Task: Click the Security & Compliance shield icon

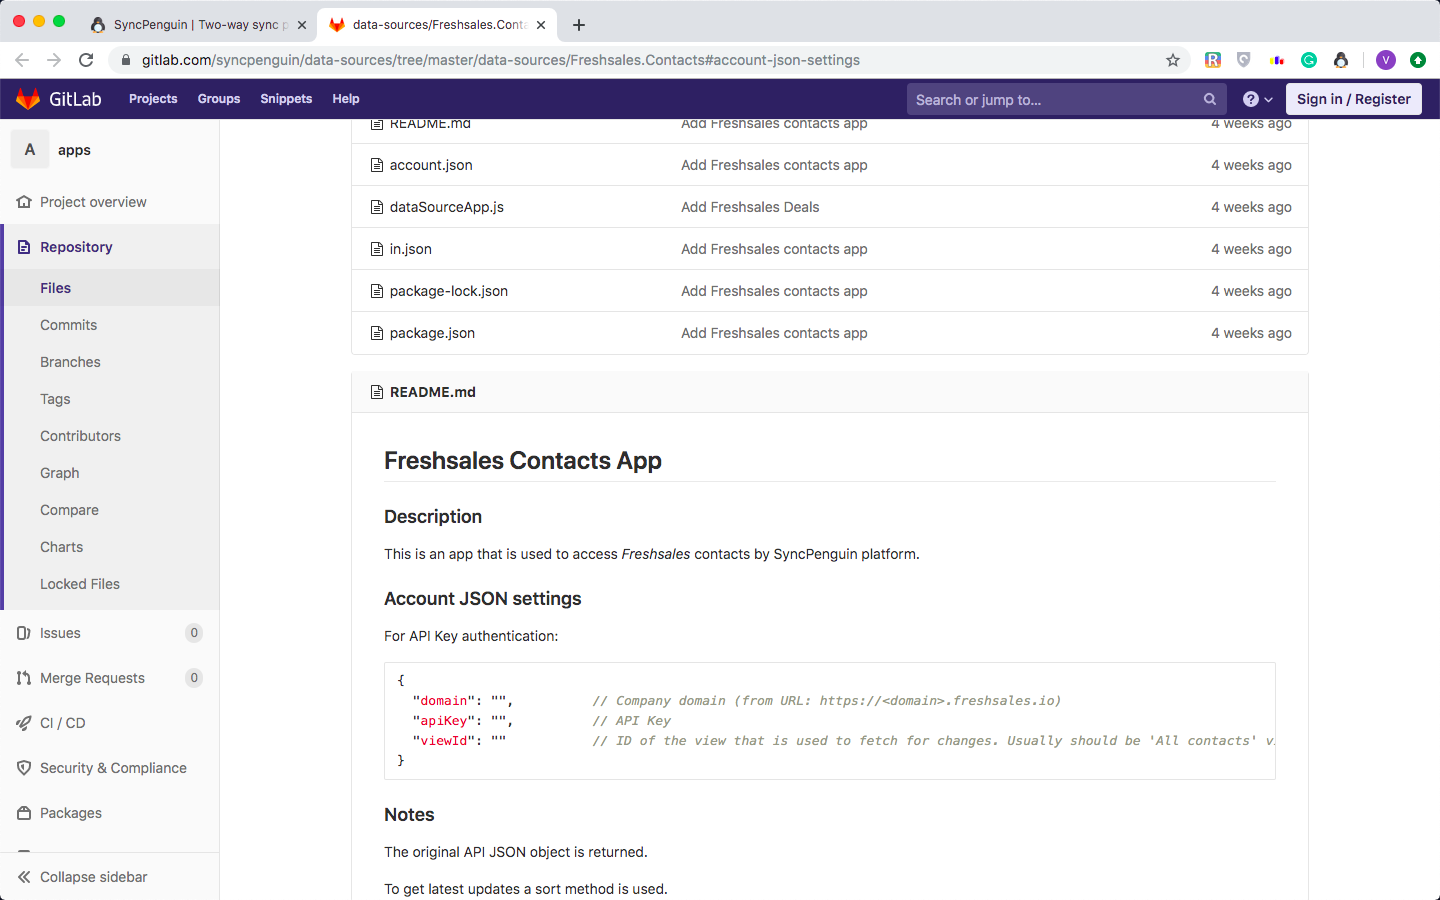Action: tap(24, 768)
